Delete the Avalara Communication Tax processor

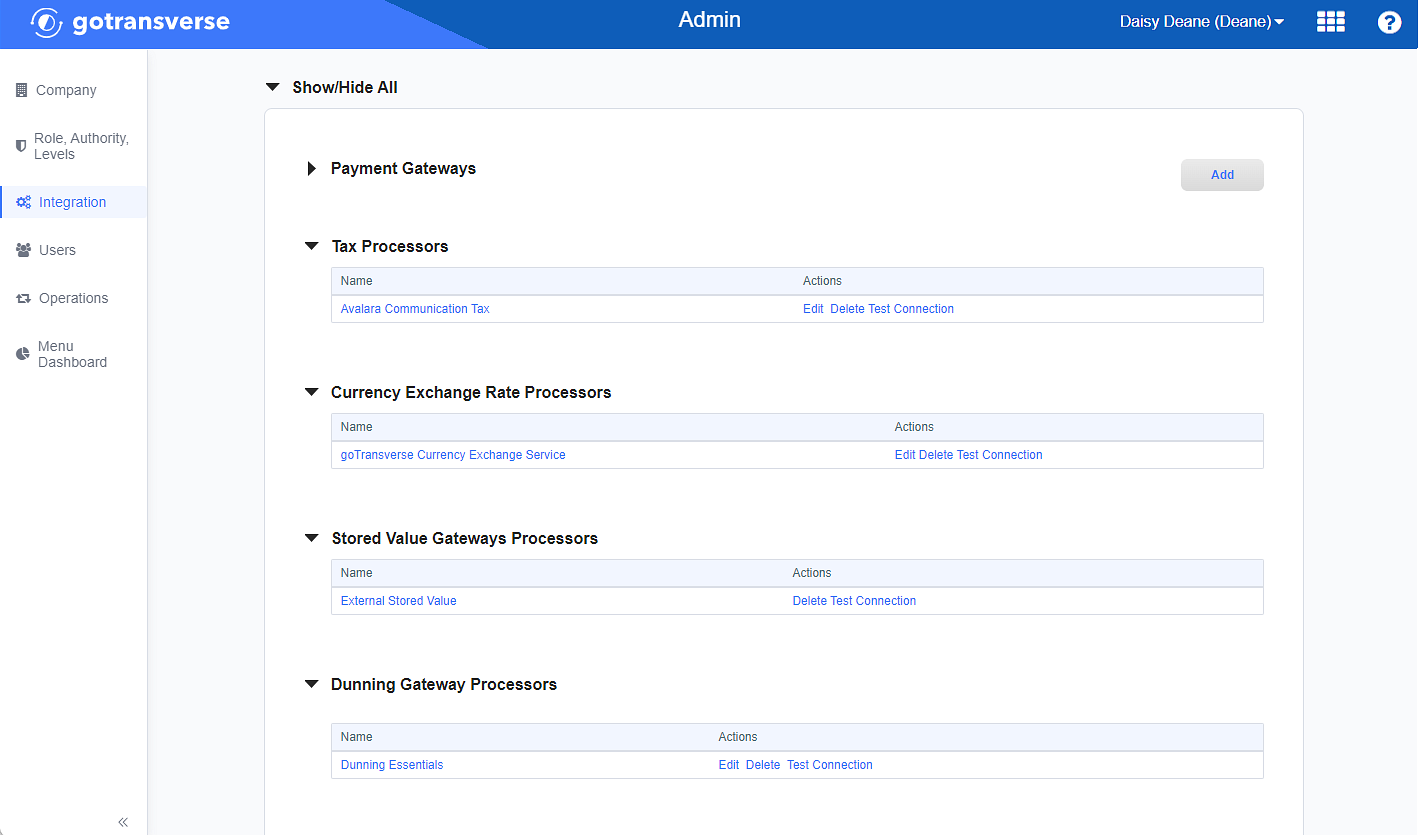tap(847, 309)
